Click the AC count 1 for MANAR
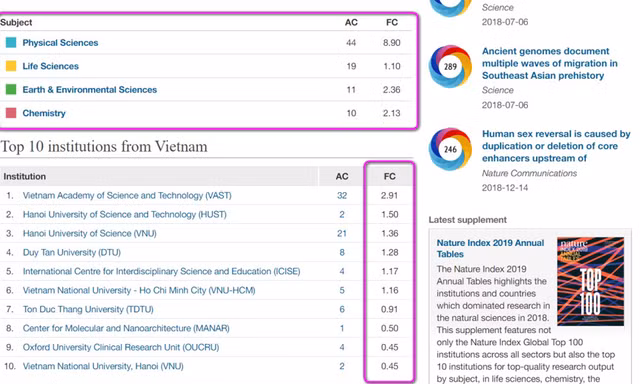 point(342,328)
